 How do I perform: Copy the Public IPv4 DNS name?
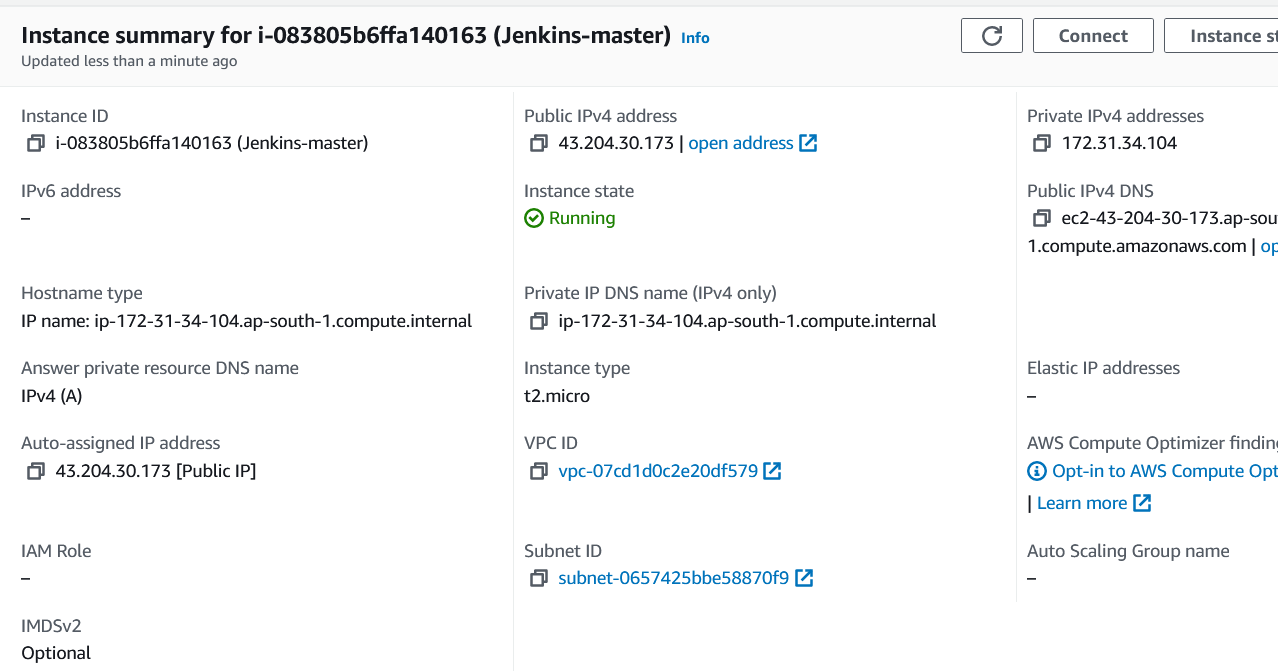pyautogui.click(x=1042, y=218)
